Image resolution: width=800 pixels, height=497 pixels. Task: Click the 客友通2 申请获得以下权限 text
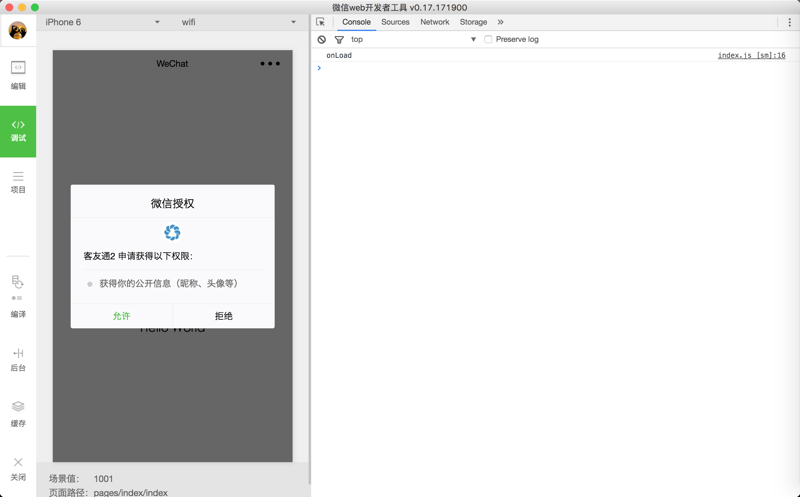tap(138, 256)
